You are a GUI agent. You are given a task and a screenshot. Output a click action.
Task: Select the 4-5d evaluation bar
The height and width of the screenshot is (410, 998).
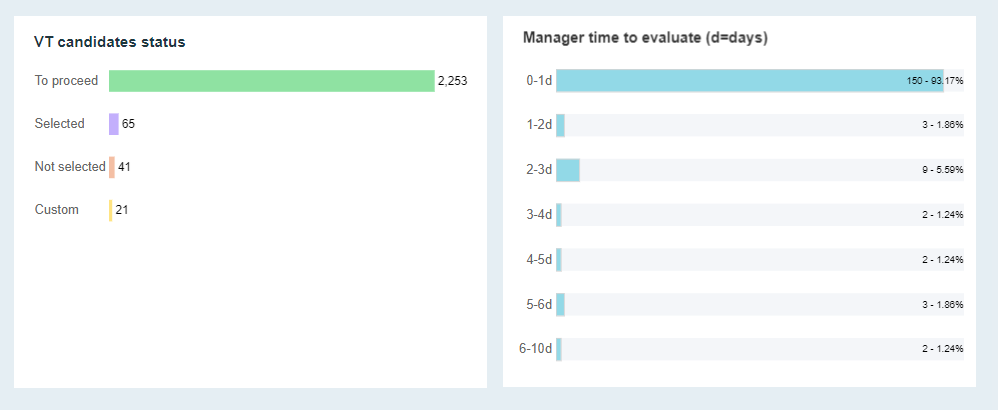[560, 260]
